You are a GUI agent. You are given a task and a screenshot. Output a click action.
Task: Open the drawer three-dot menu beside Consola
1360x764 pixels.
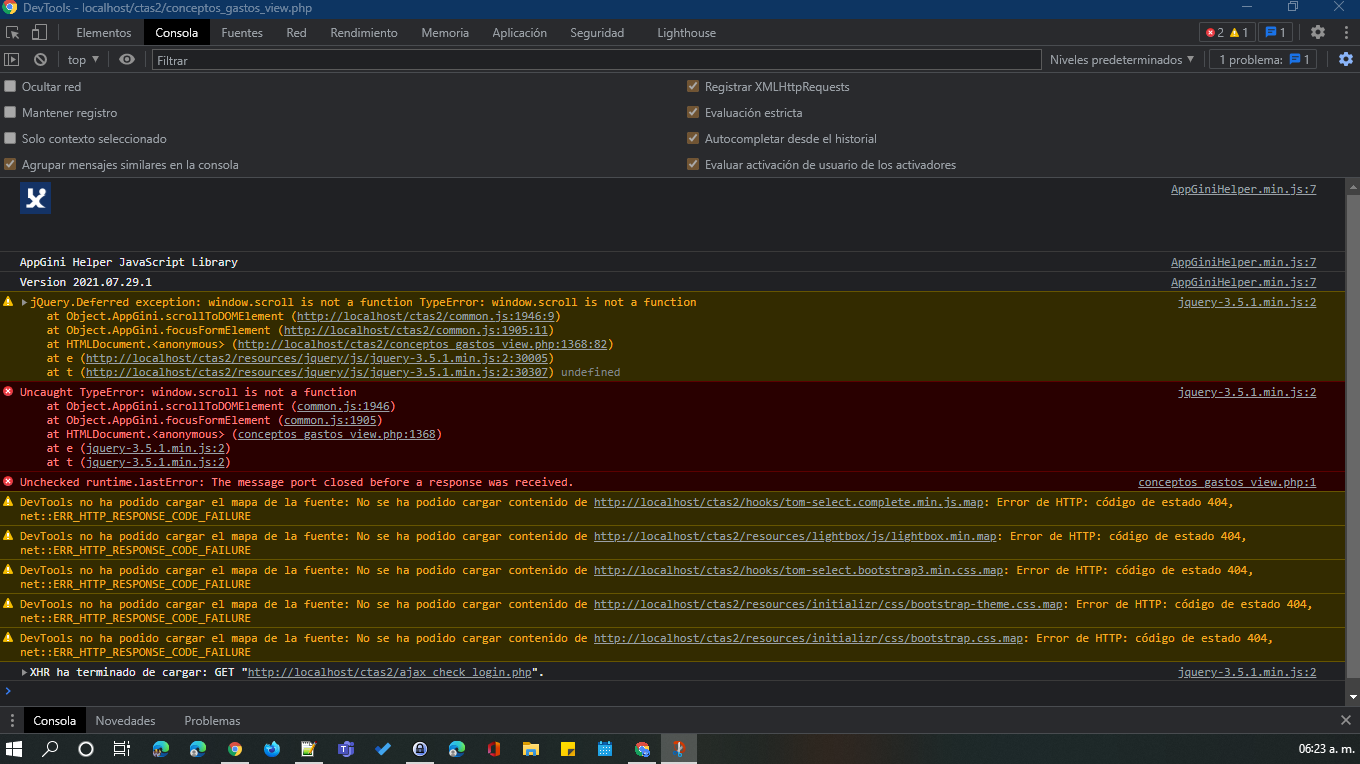point(12,721)
